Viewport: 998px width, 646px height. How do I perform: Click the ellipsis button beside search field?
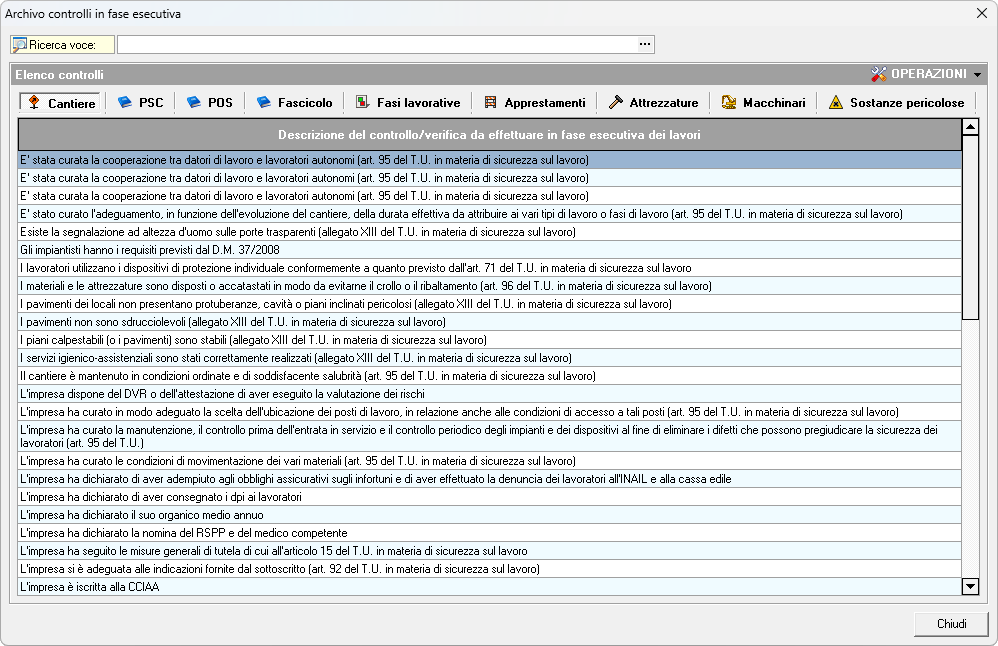645,44
